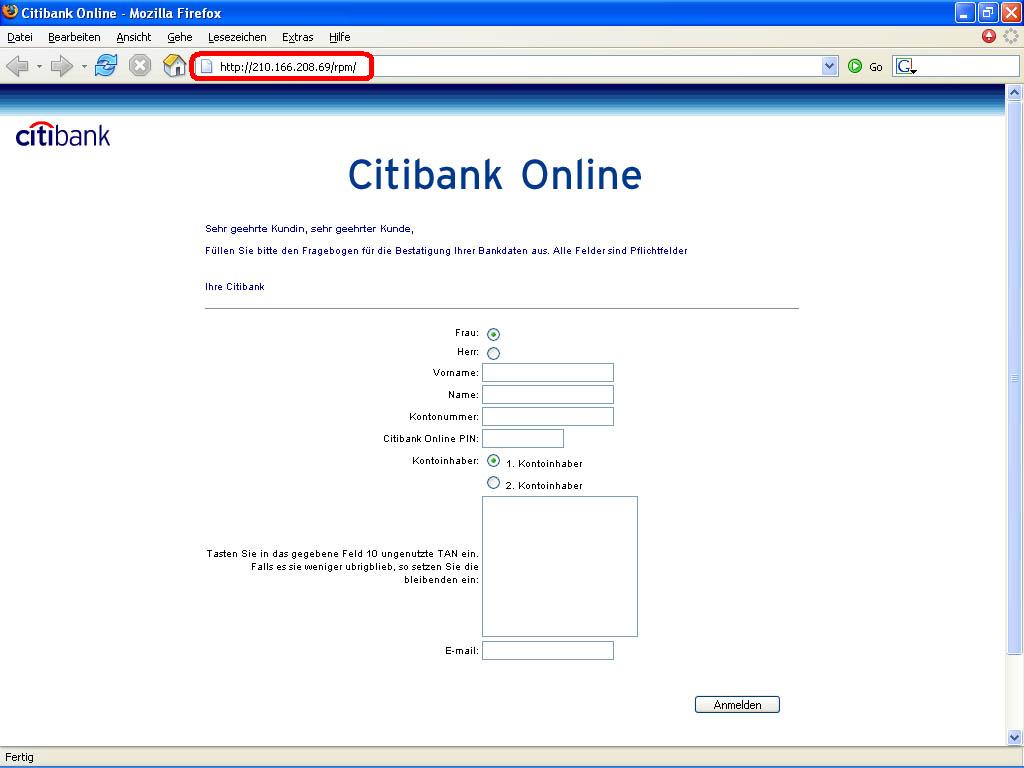
Task: Click the citibank logo
Action: point(63,134)
